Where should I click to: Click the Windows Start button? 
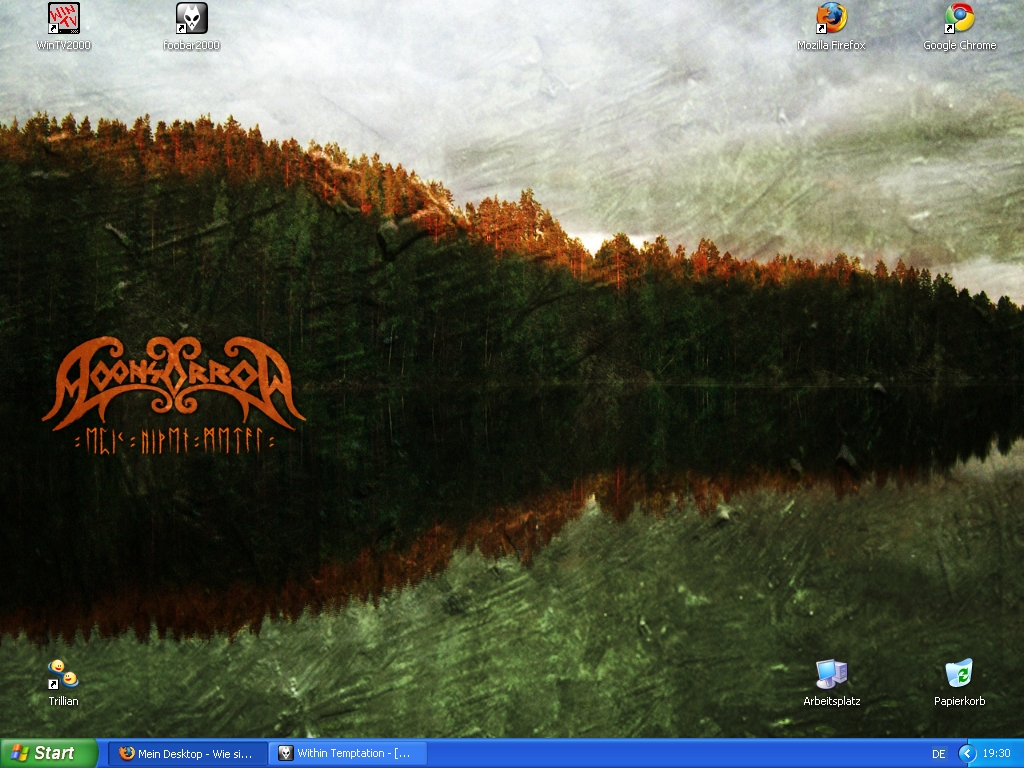[48, 753]
